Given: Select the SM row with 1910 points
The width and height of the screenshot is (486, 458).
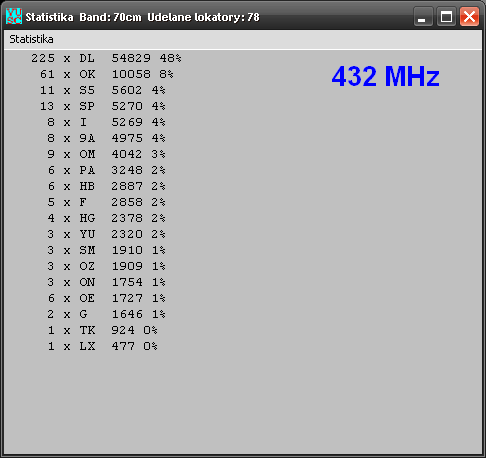Looking at the screenshot, I should [x=106, y=250].
